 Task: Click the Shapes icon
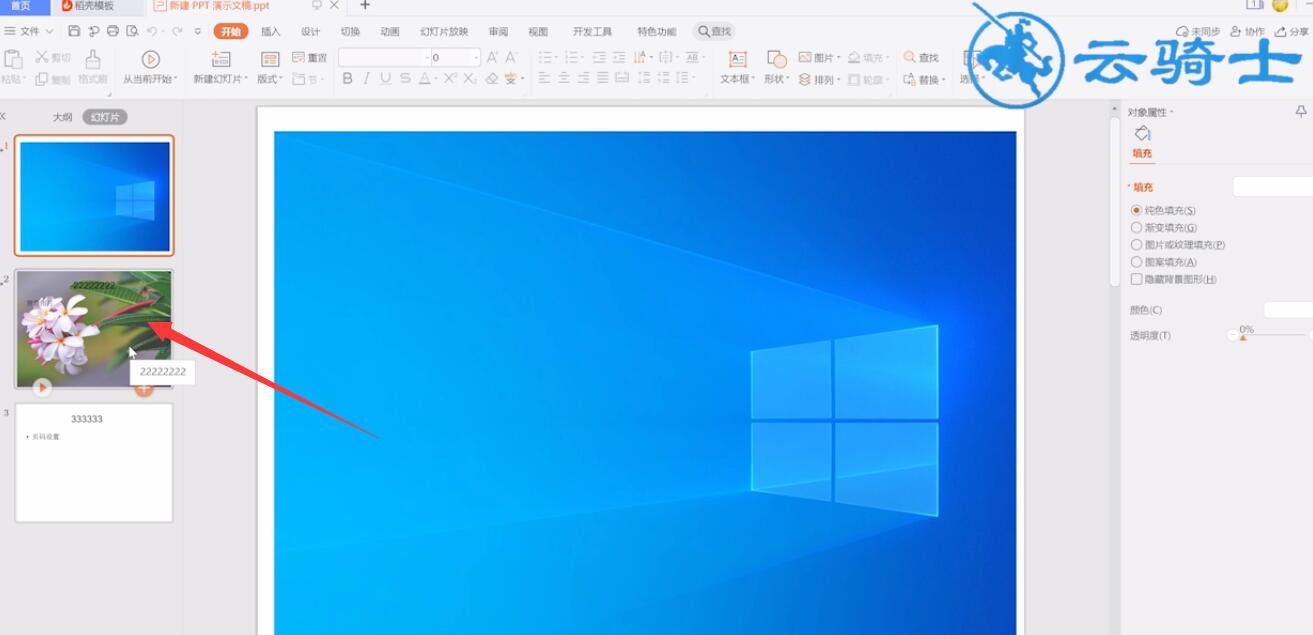[777, 59]
